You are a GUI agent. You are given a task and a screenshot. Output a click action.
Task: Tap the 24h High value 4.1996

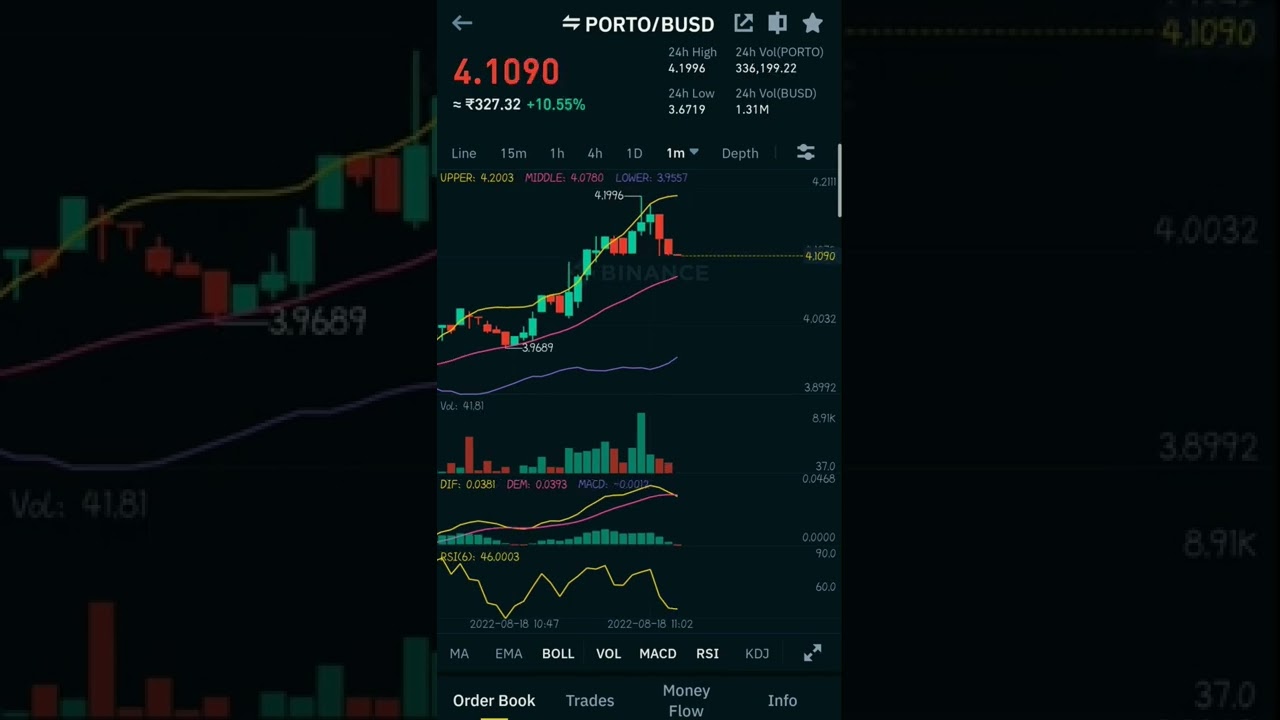coord(686,68)
